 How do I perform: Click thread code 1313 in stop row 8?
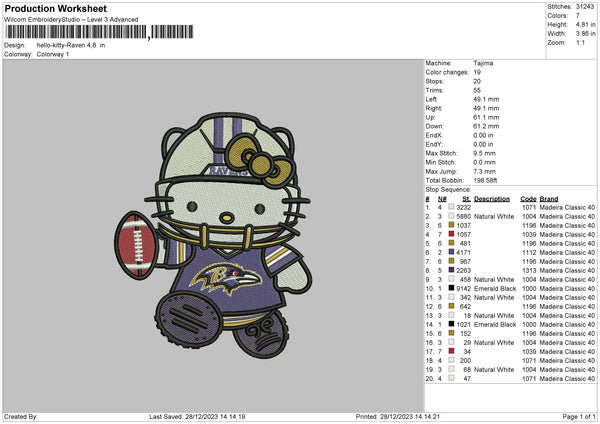529,271
